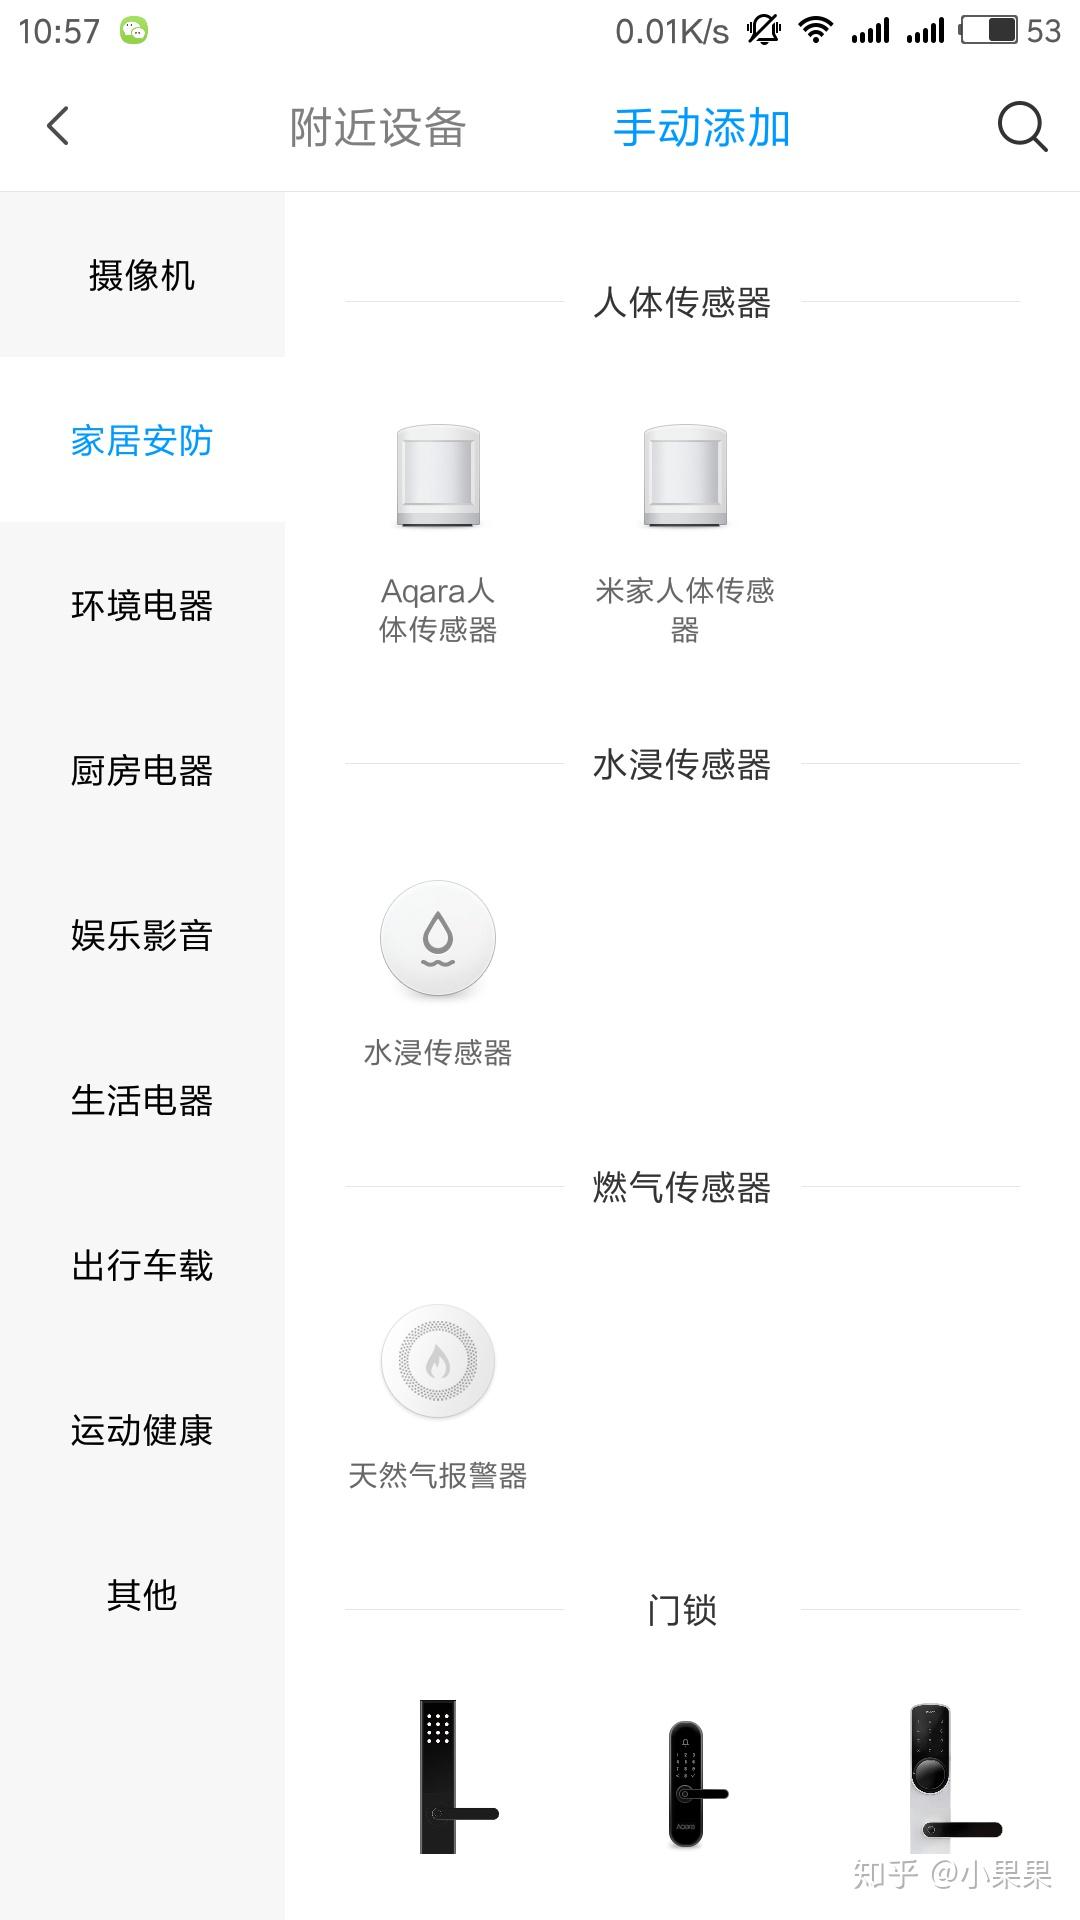
Task: Choose the 天然气报警器 flame icon
Action: (438, 1361)
